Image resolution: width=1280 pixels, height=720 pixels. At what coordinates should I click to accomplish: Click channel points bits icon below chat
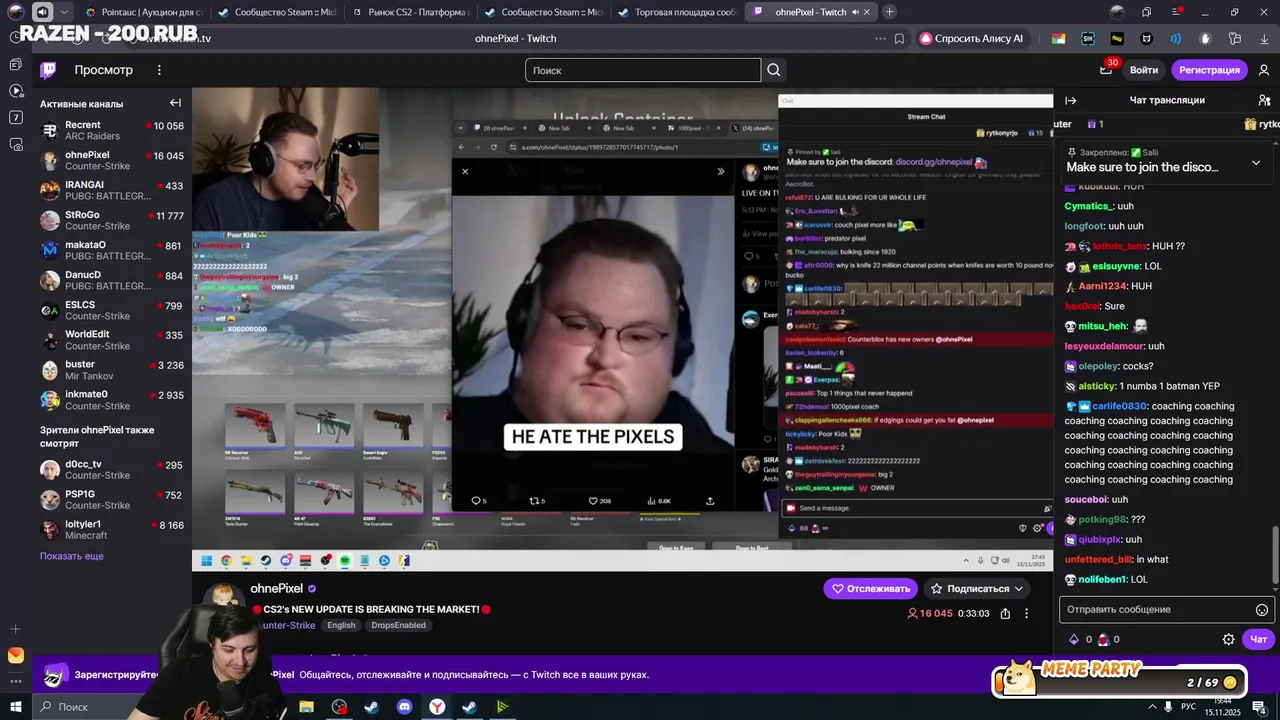[x=1074, y=639]
